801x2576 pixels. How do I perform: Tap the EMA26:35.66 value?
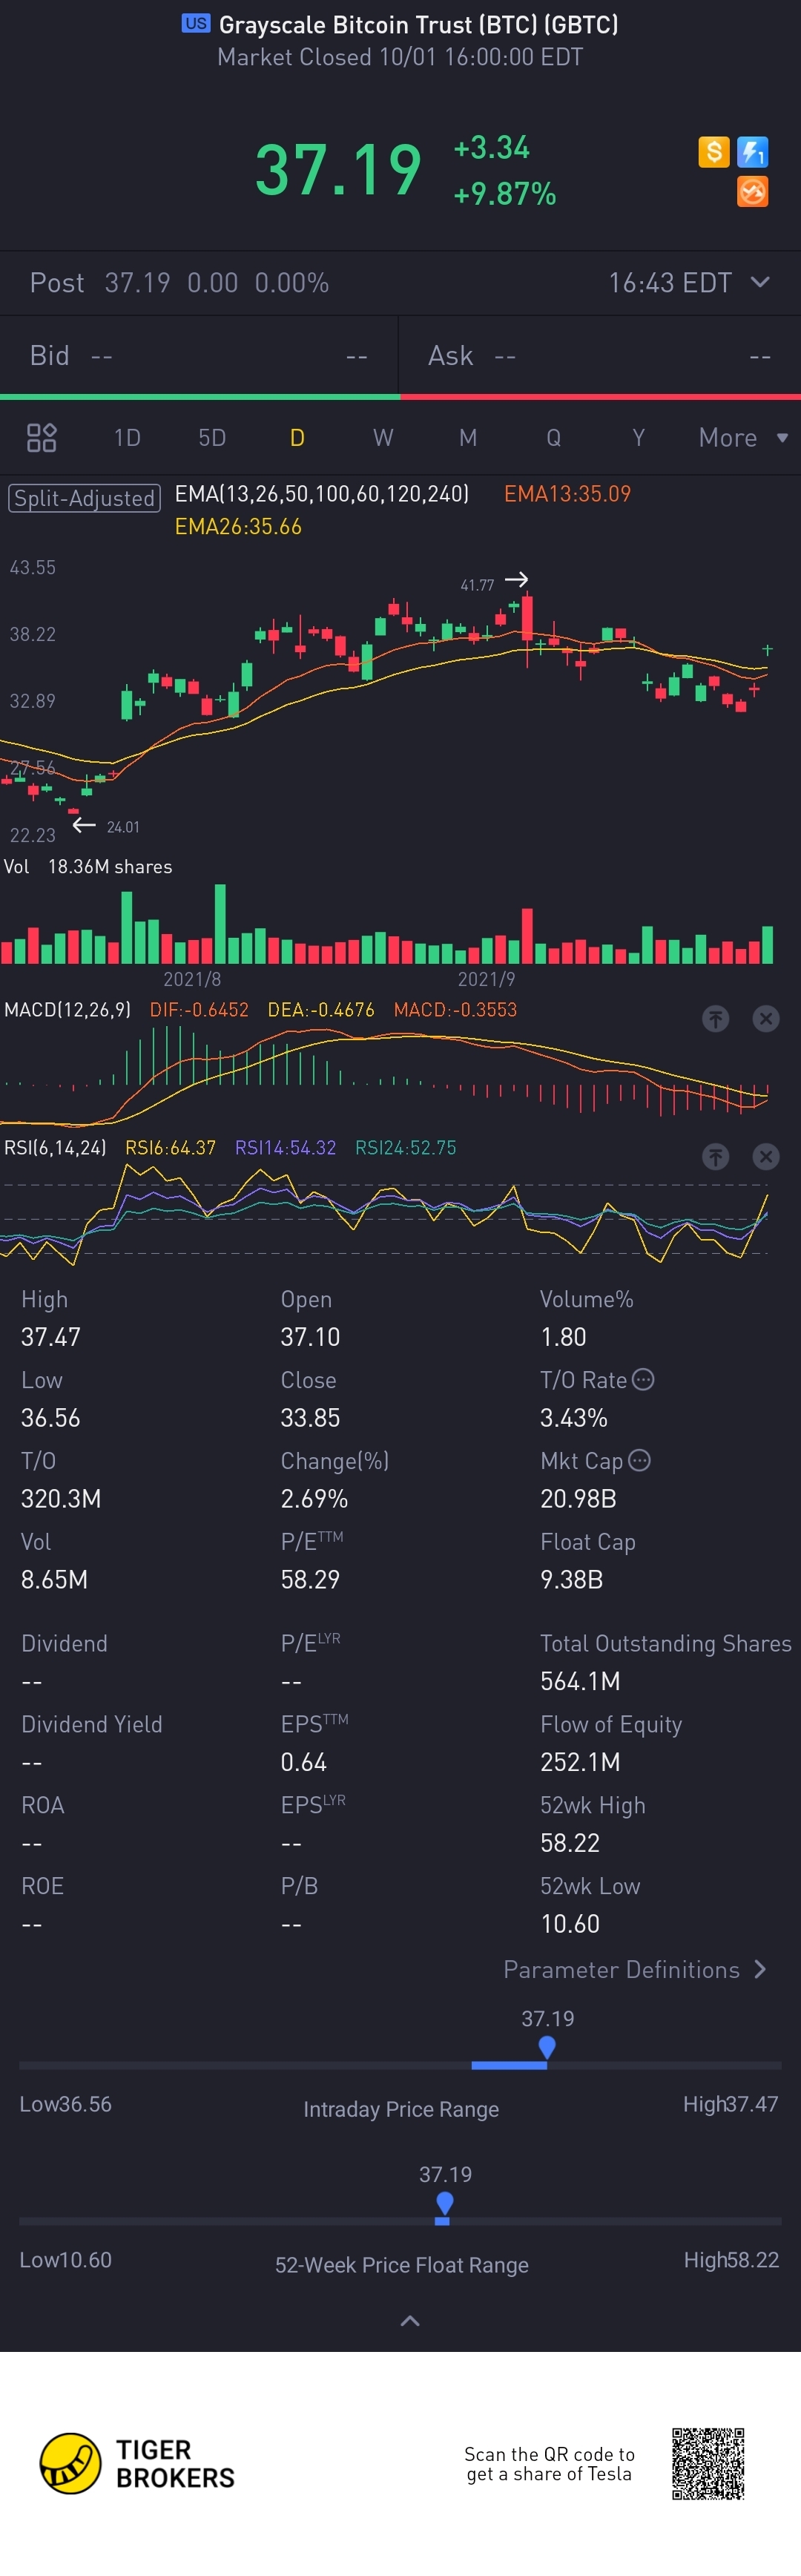tap(238, 526)
